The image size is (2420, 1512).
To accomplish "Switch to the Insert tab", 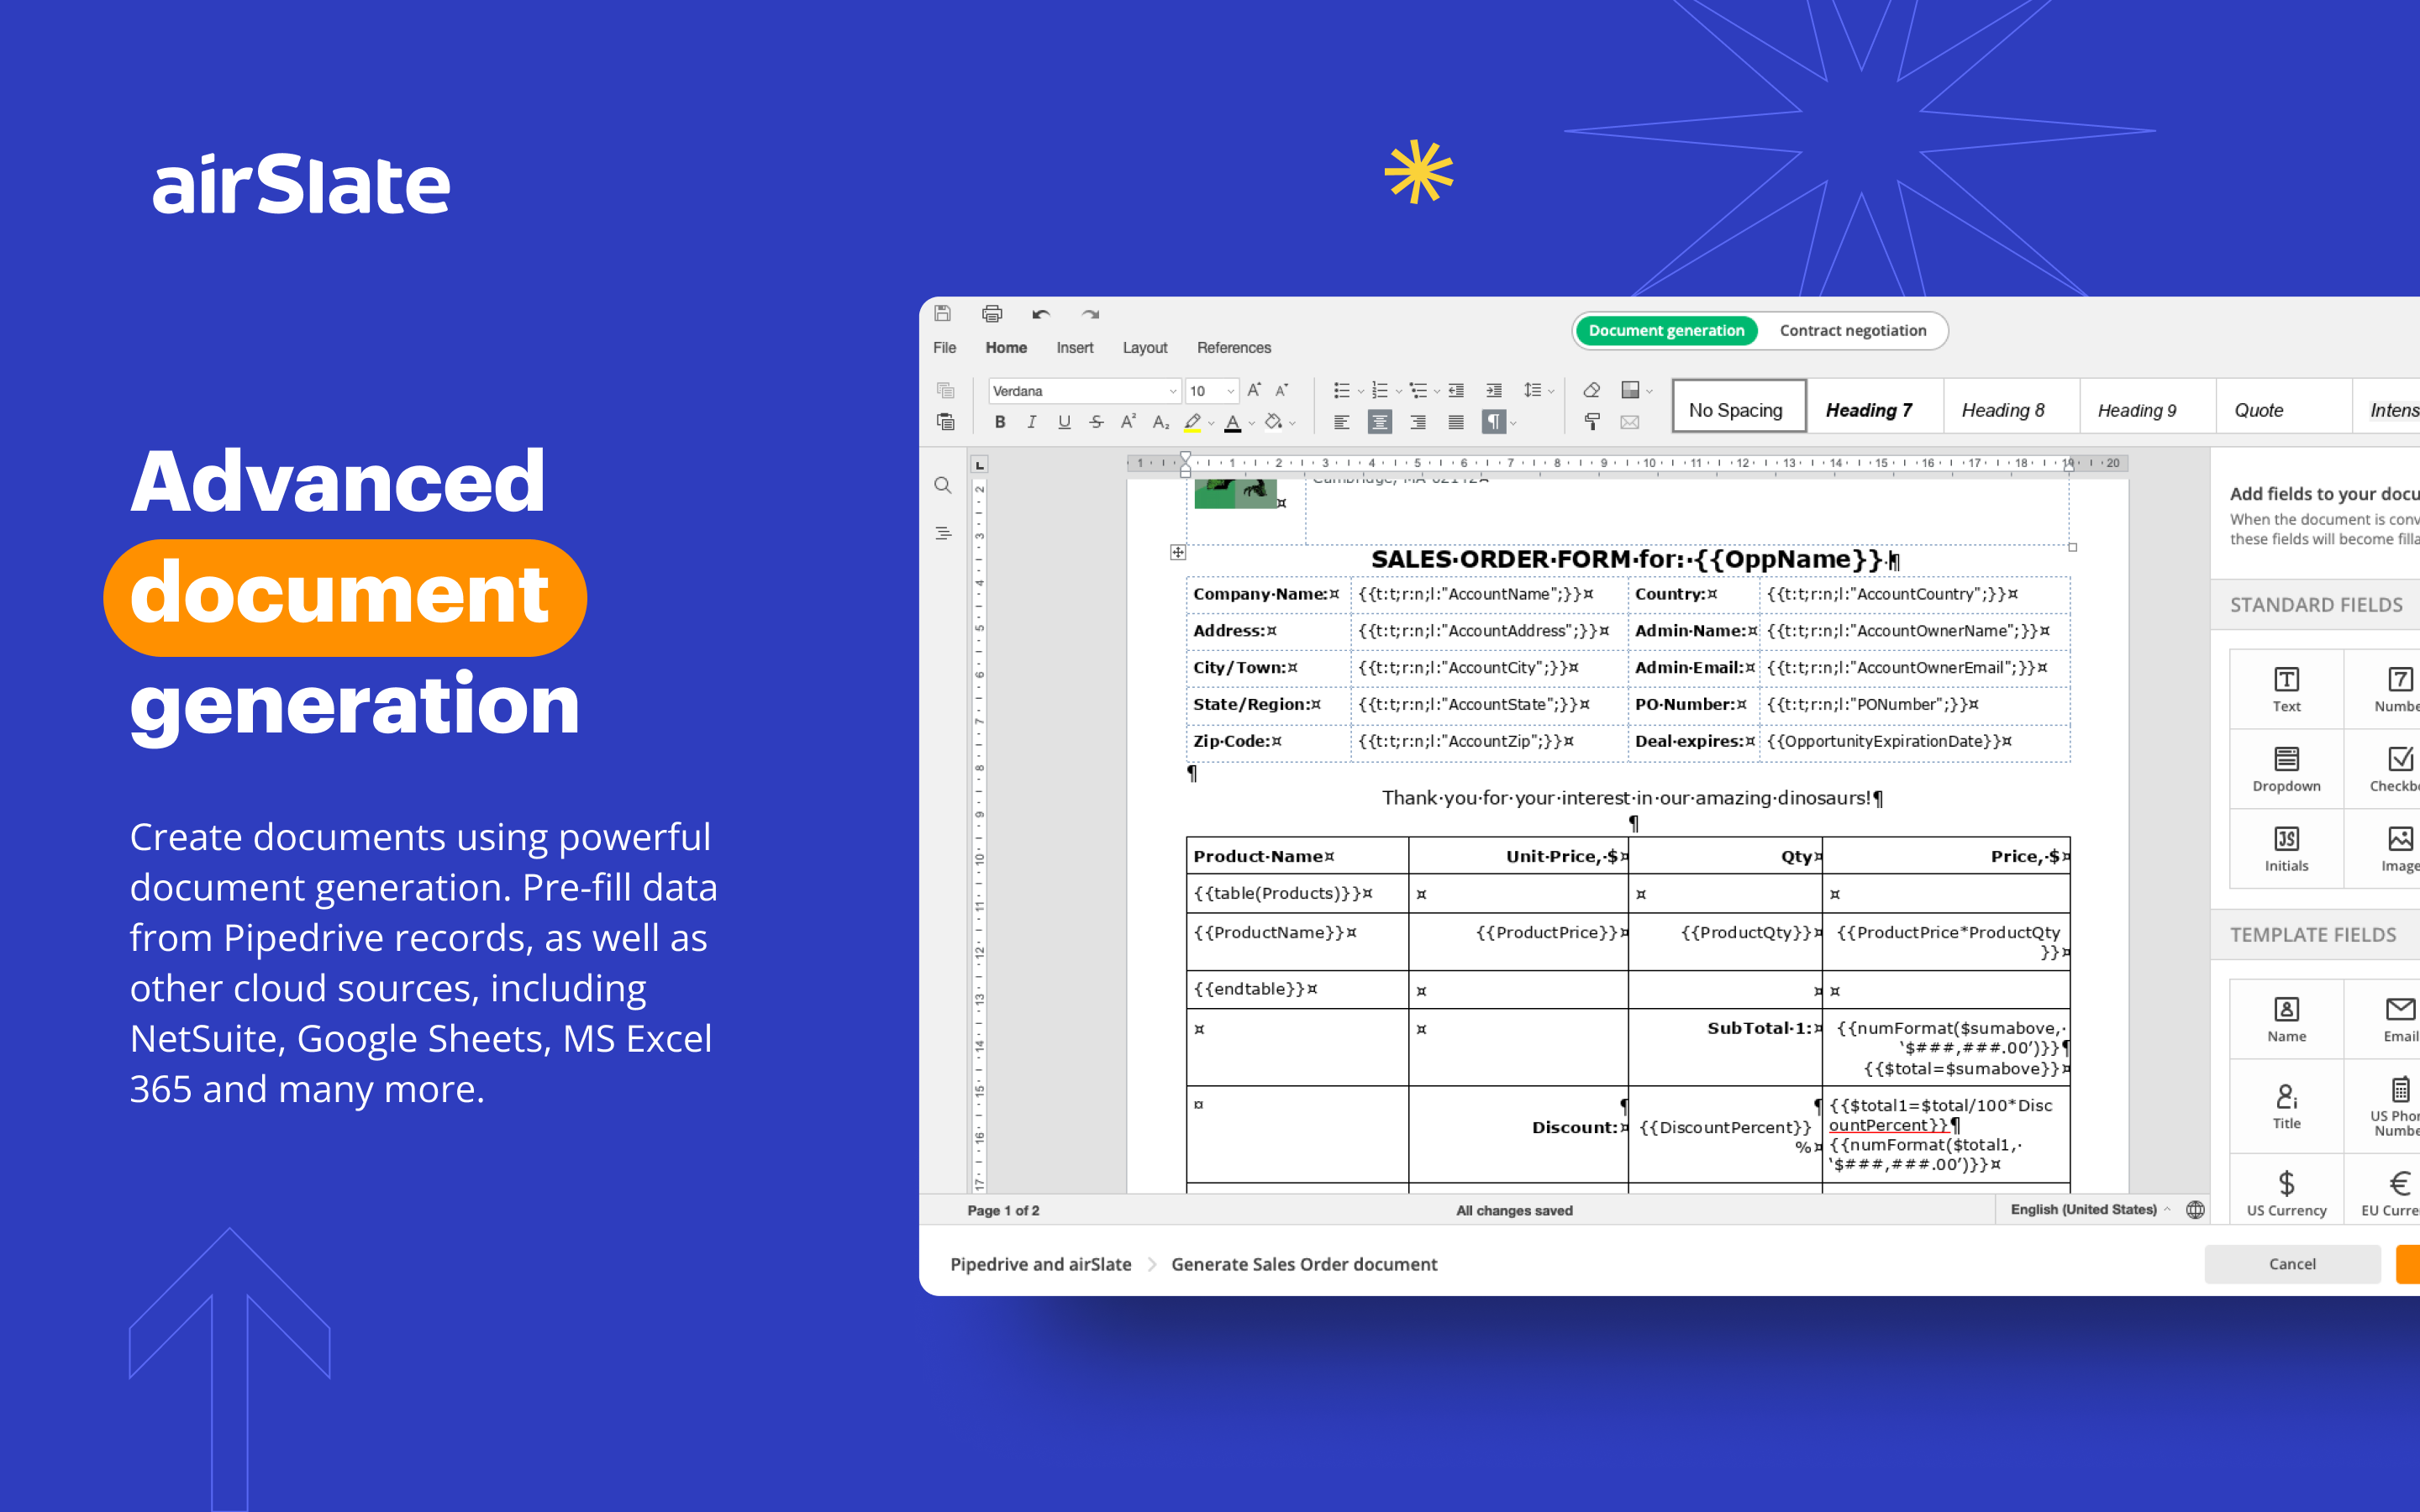I will [1074, 348].
